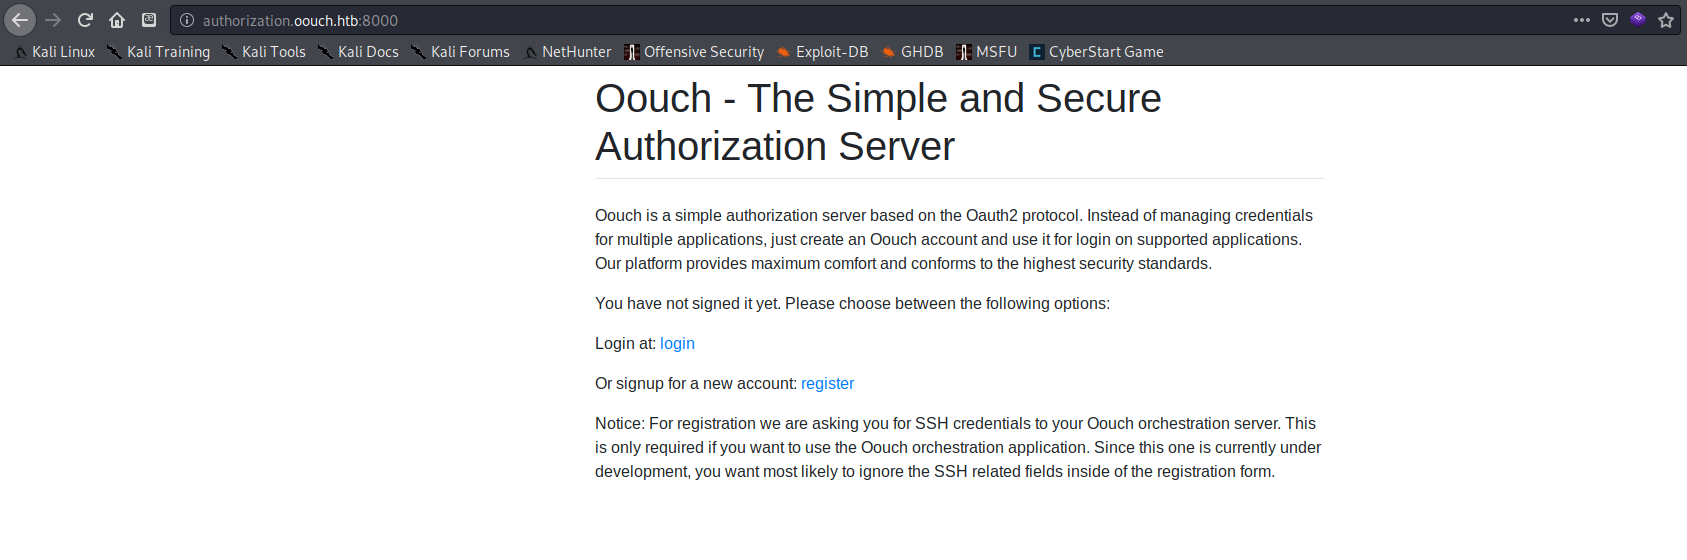Click the purple container extension icon
Screen dimensions: 1687x560
(1638, 19)
